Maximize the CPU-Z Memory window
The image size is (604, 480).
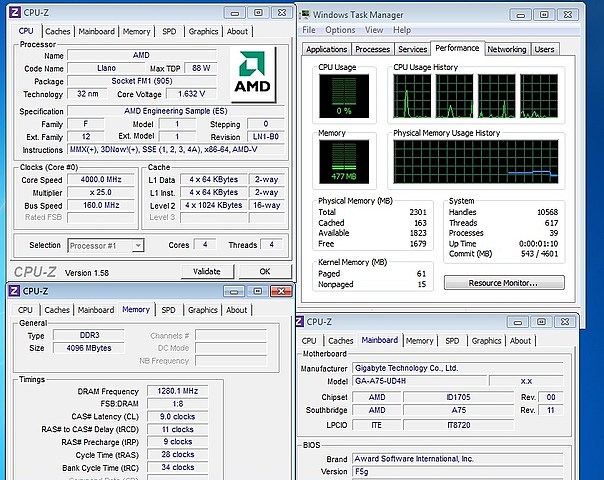[257, 291]
